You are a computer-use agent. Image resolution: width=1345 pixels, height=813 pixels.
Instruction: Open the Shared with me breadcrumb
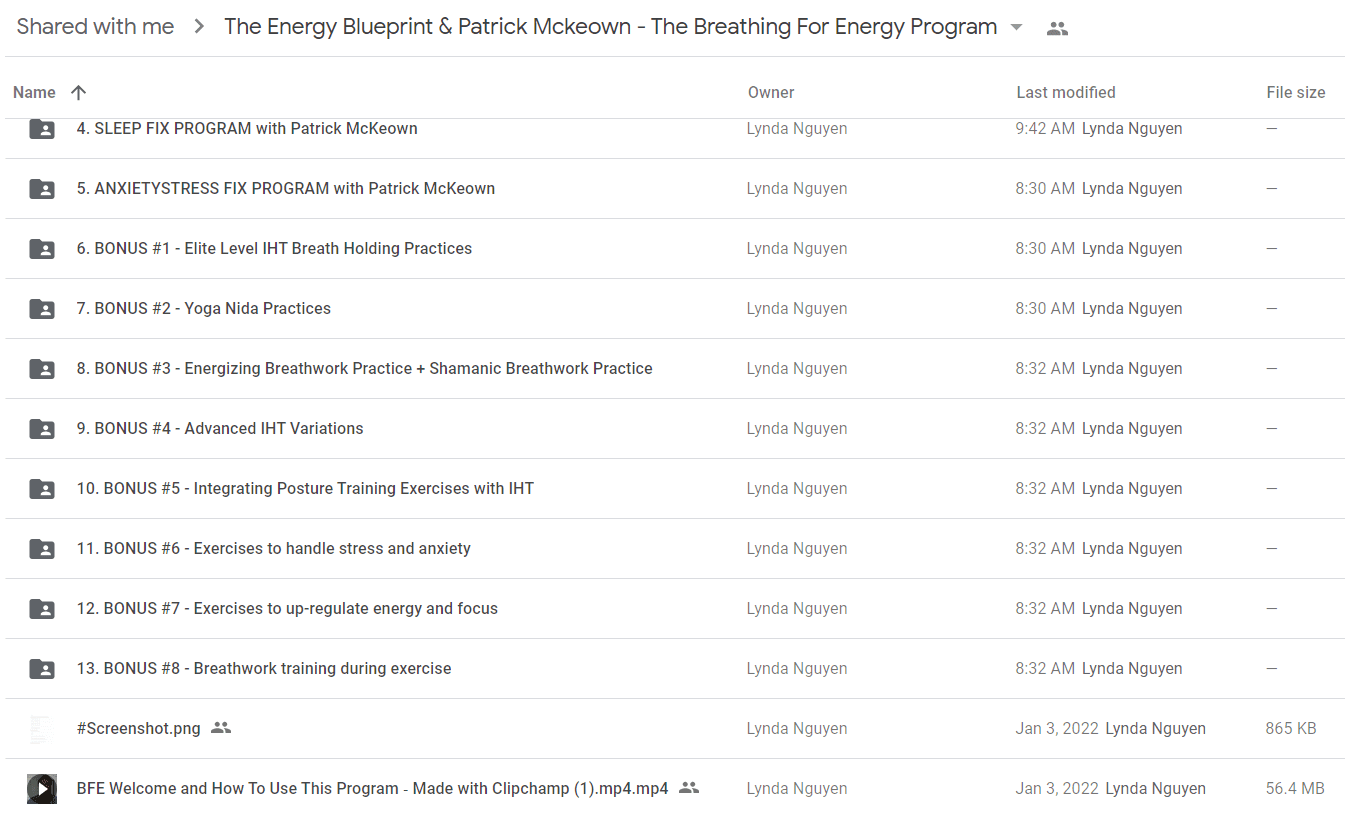(x=95, y=27)
